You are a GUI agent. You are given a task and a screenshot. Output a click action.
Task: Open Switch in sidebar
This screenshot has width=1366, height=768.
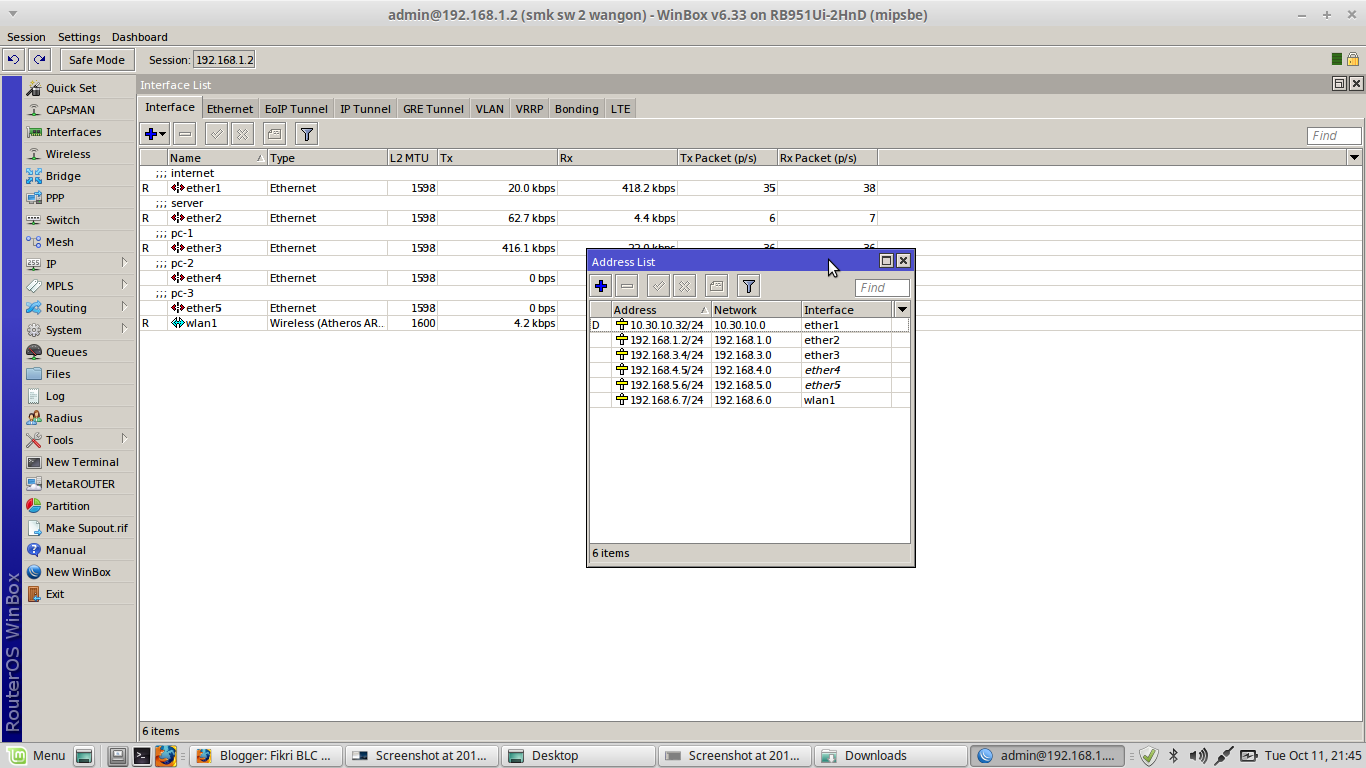click(79, 220)
